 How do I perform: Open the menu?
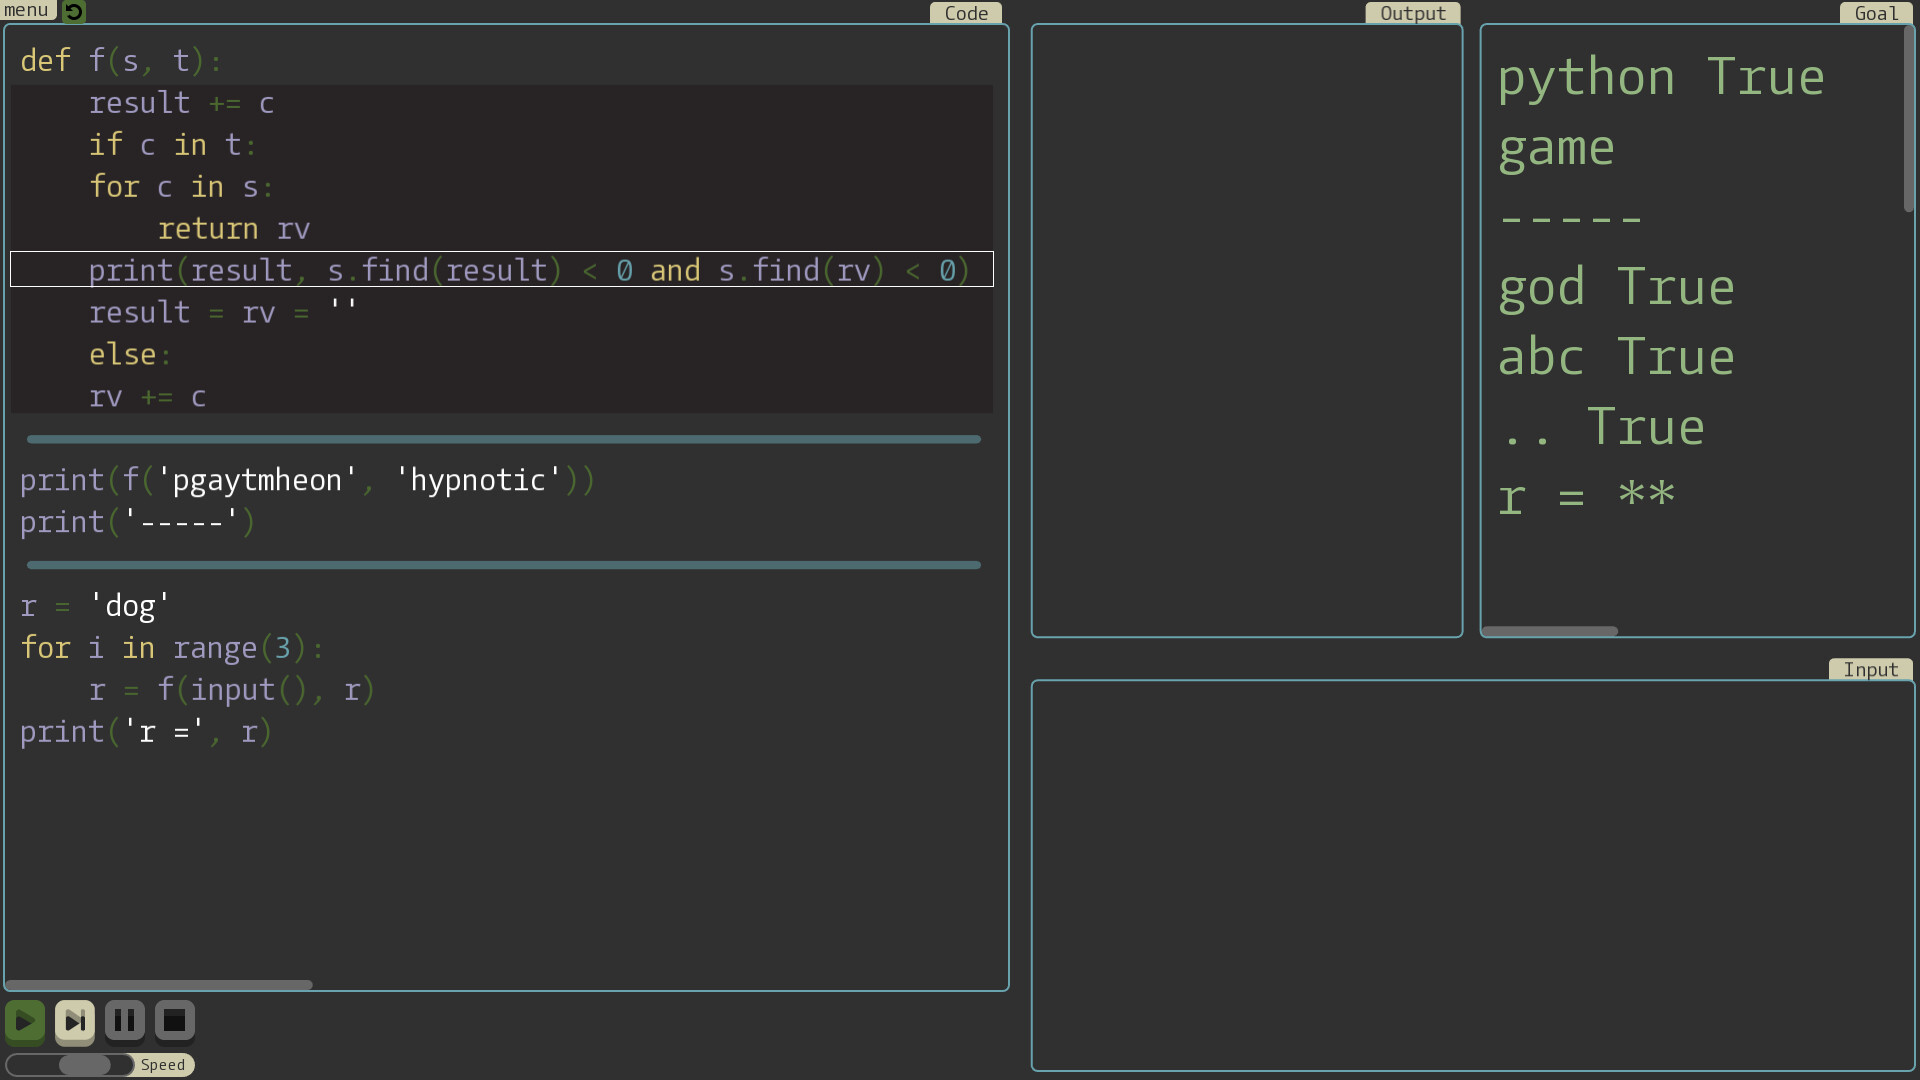26,10
